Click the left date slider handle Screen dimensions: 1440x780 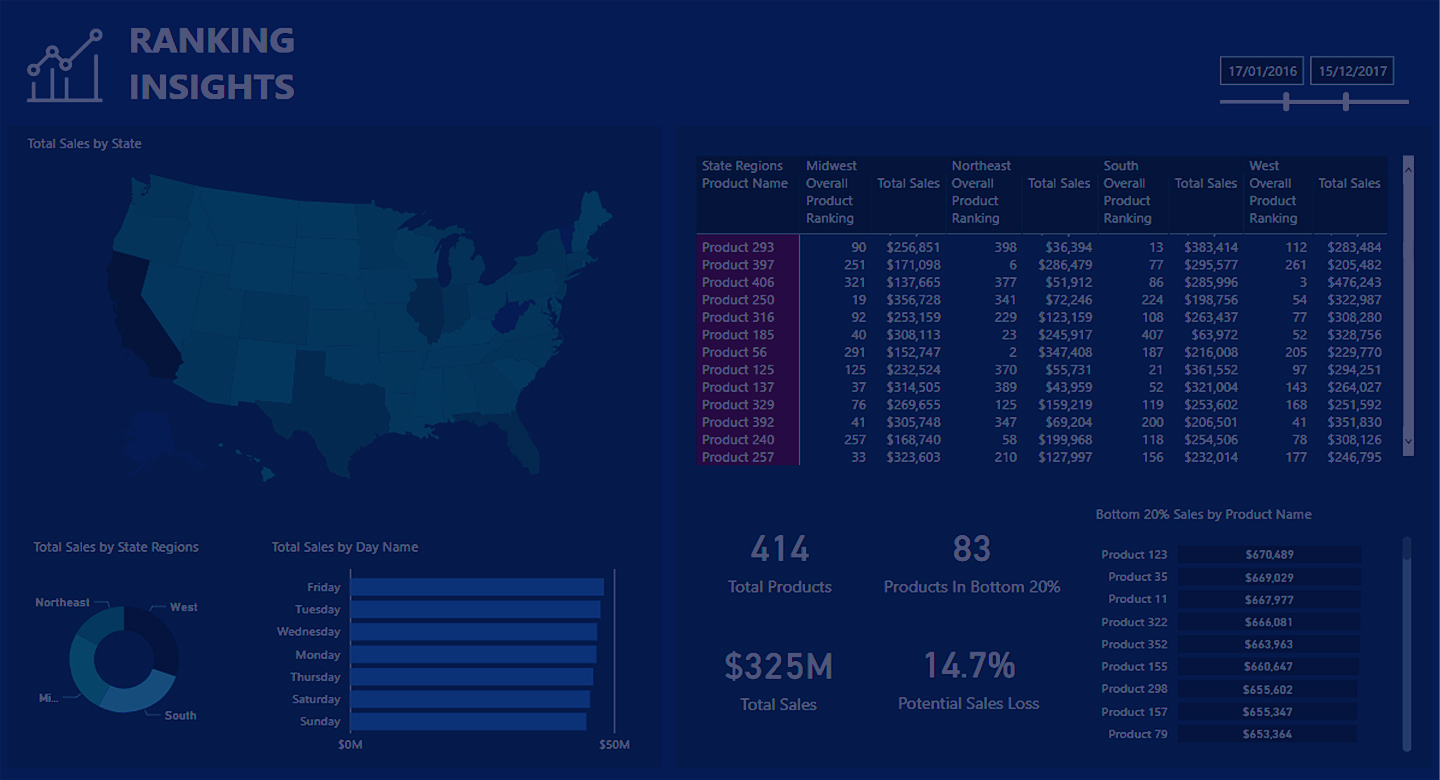[x=1286, y=101]
